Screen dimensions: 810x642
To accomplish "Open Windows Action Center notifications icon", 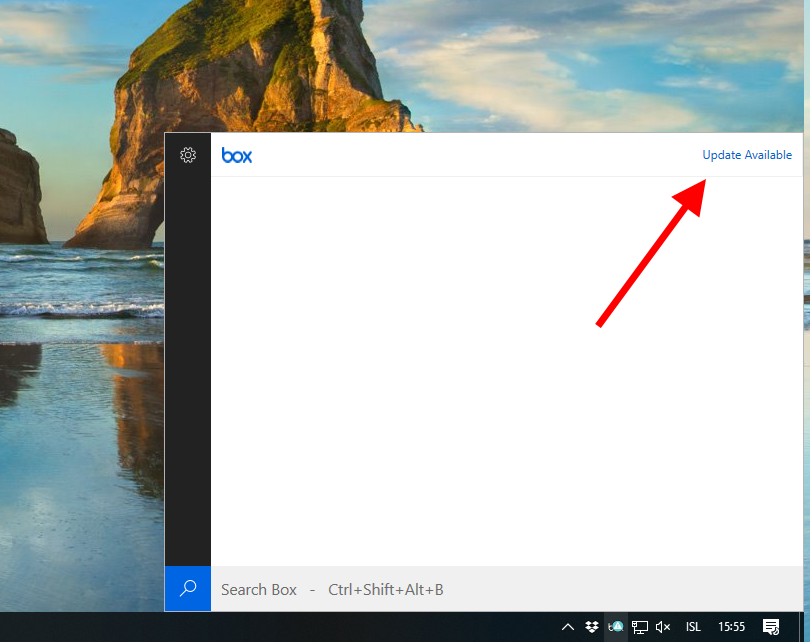I will 771,627.
